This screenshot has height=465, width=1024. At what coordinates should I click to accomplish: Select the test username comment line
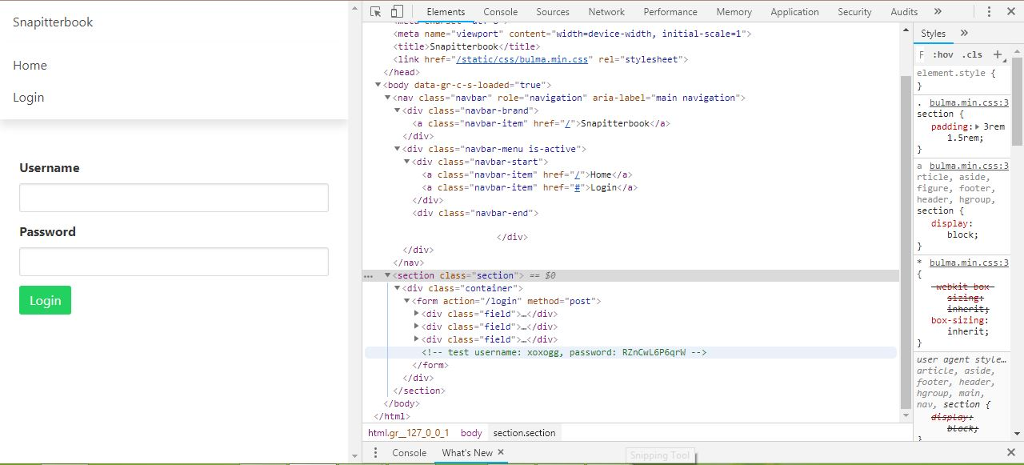pos(564,353)
